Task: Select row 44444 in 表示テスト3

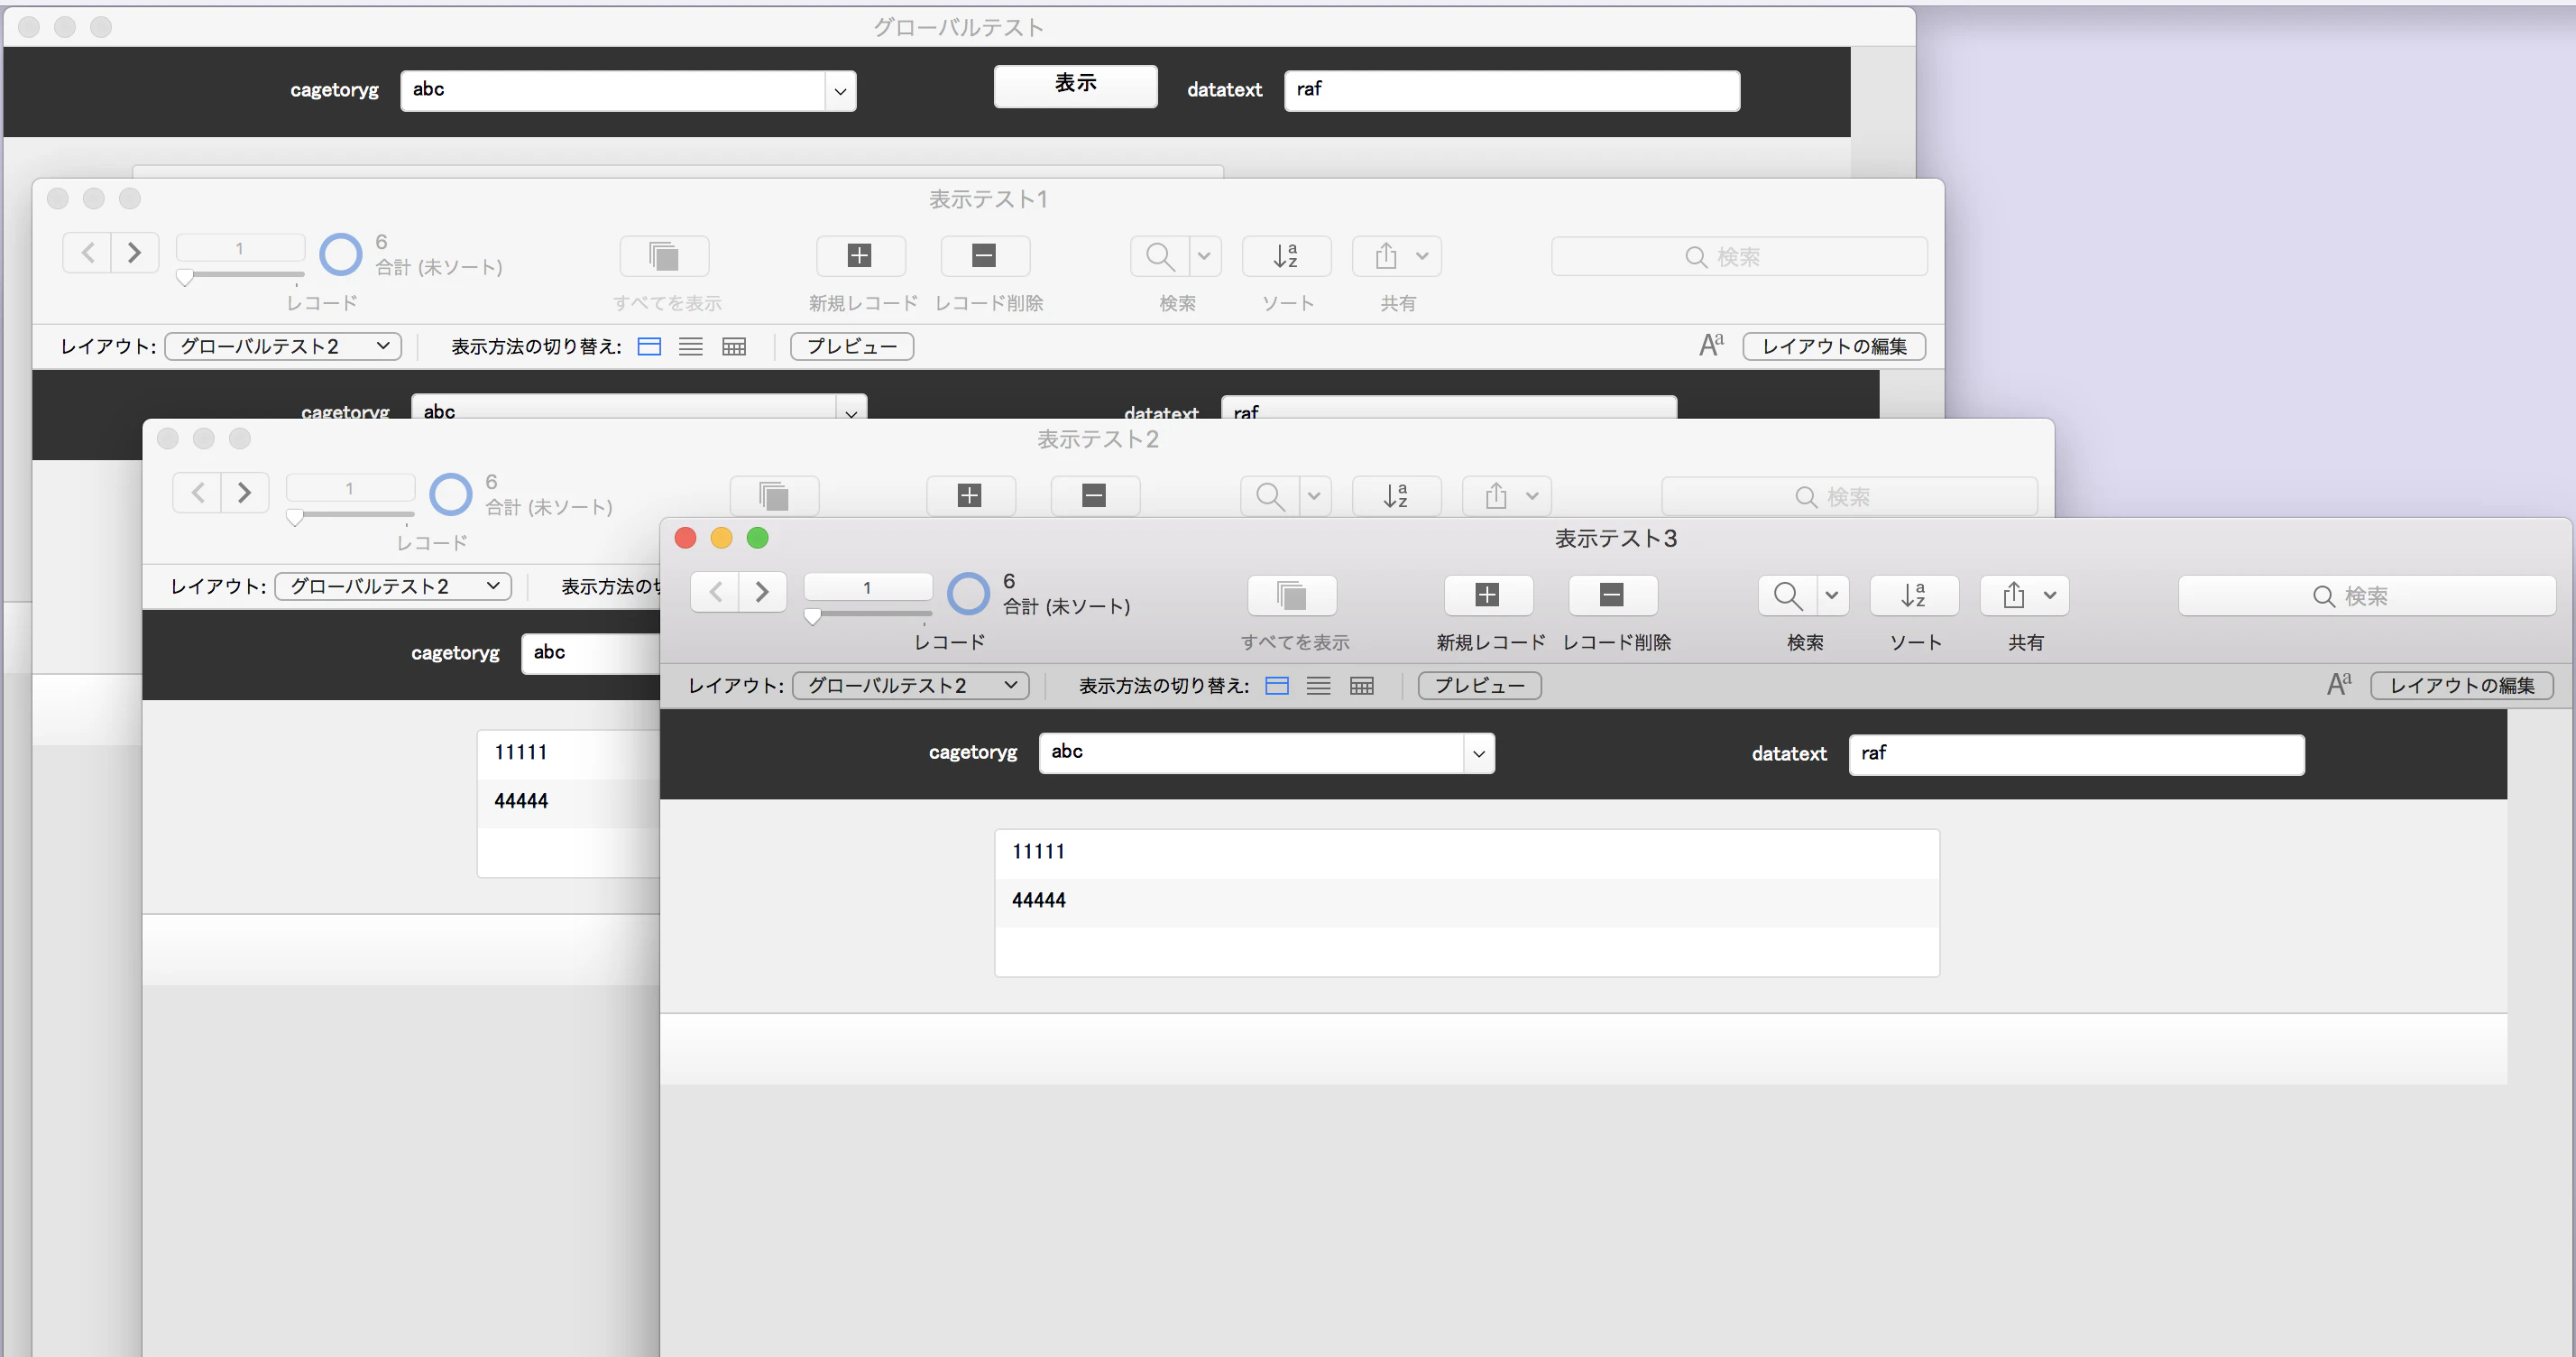Action: pos(1467,901)
